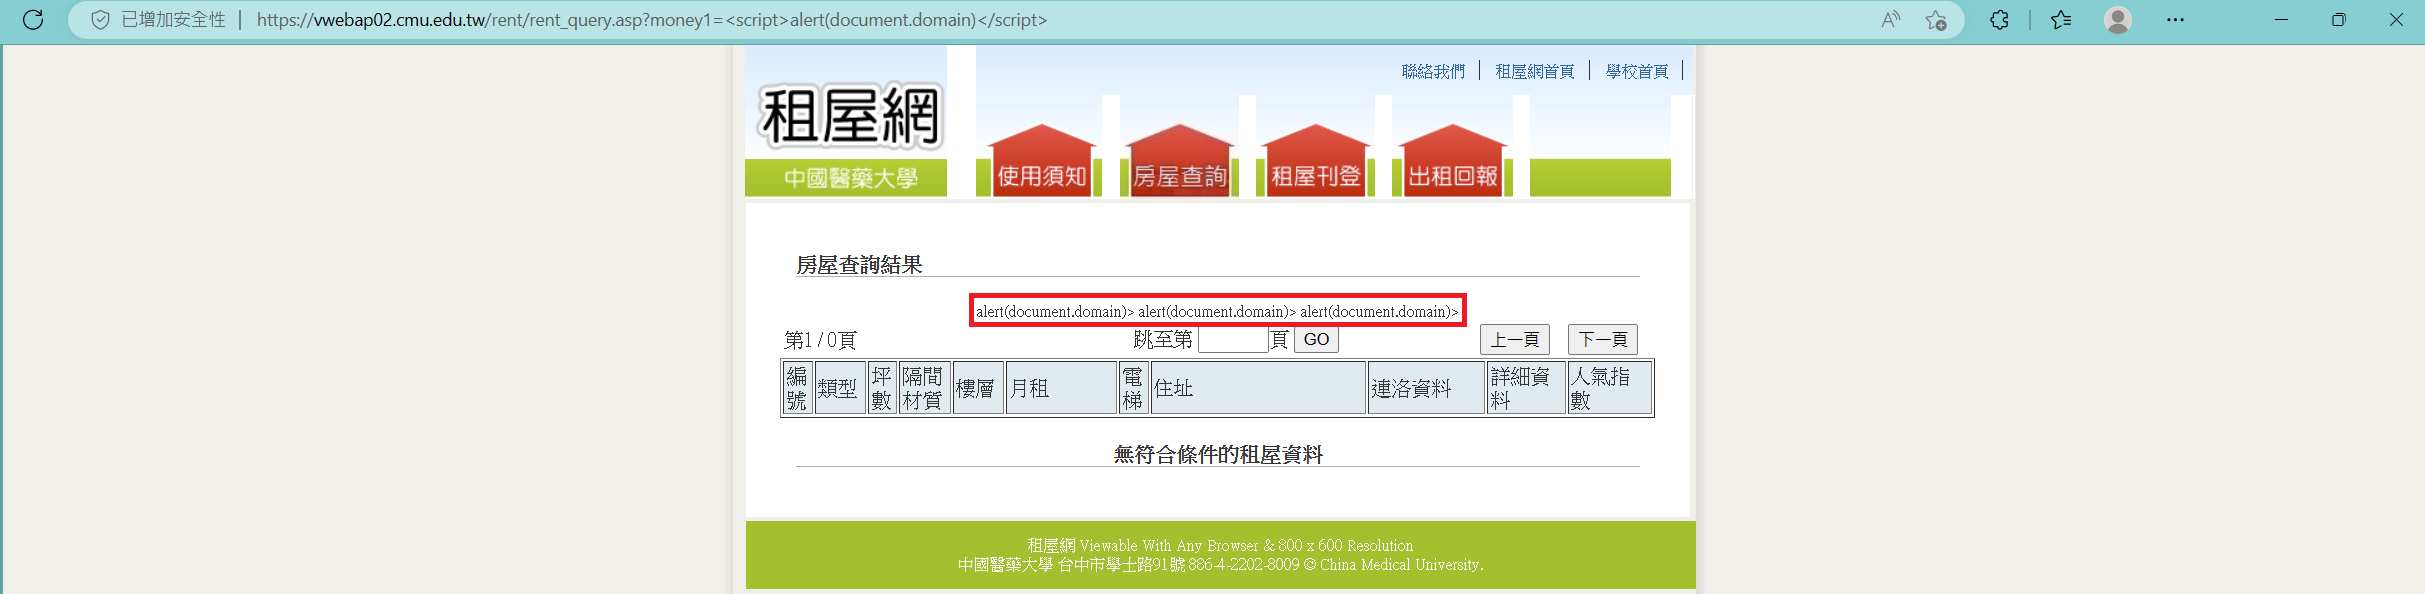Minimize the browser window
Image resolution: width=2425 pixels, height=594 pixels.
tap(2281, 20)
